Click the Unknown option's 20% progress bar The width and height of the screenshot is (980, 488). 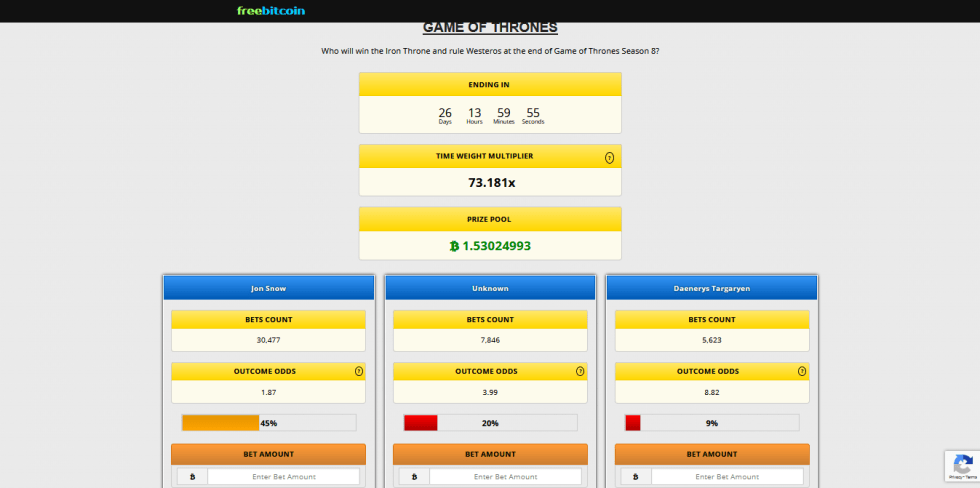click(490, 423)
